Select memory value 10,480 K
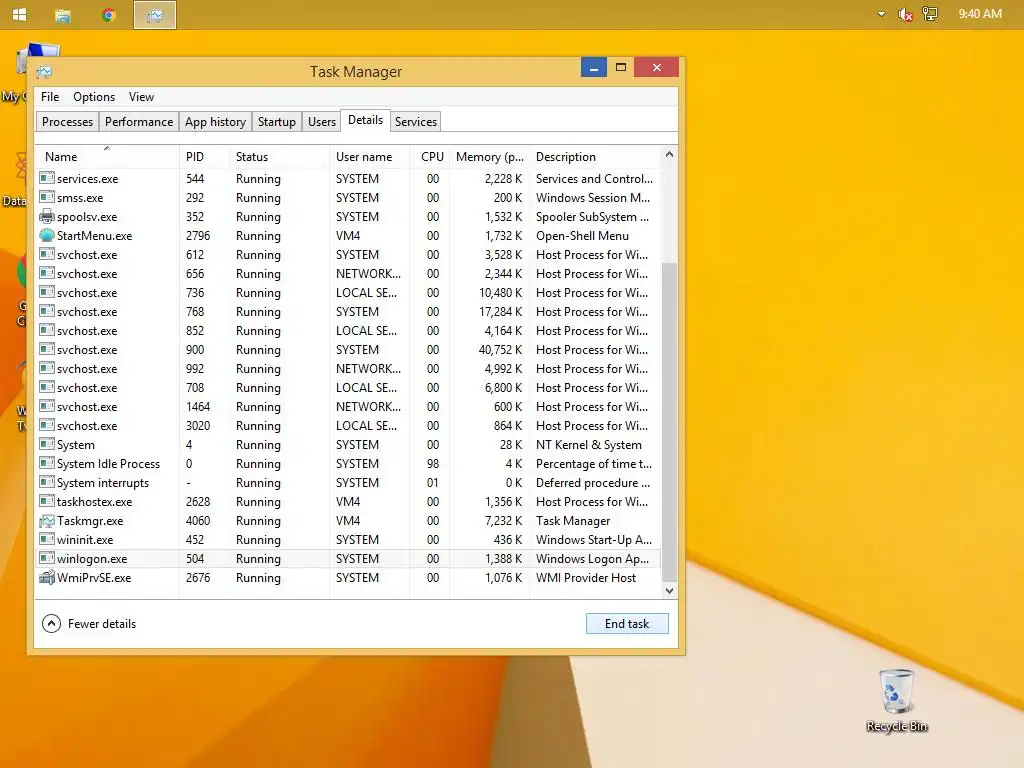Screen dimensions: 1024x768 [x=500, y=293]
